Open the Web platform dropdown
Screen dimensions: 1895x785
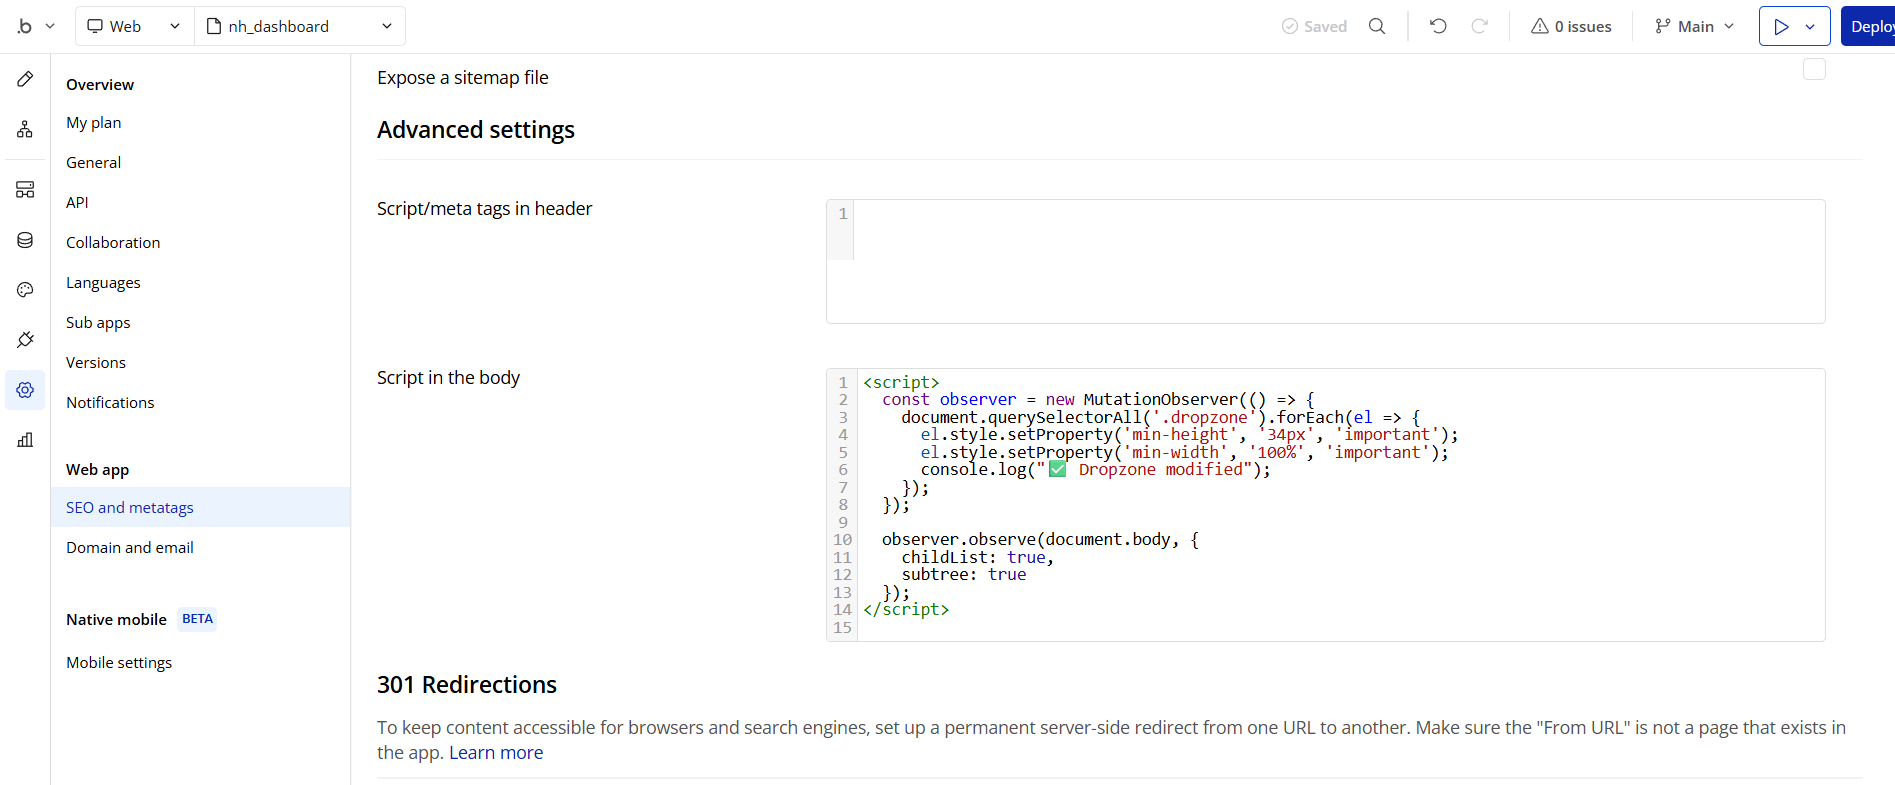134,26
